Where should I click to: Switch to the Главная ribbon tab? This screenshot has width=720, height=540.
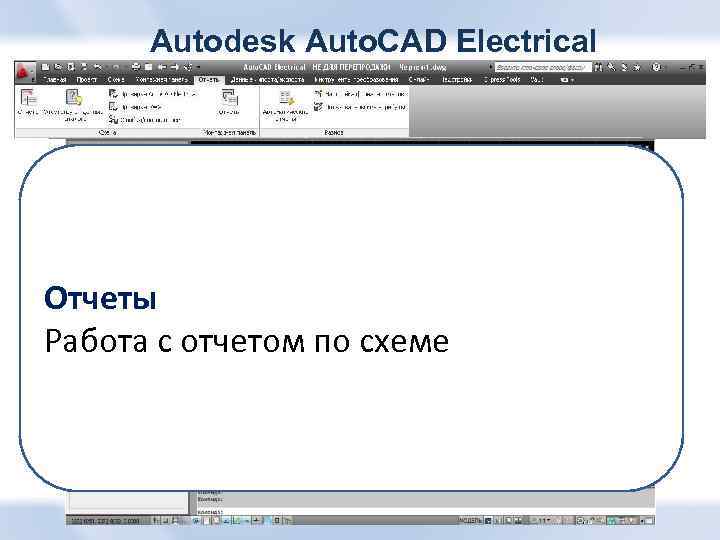[x=55, y=79]
